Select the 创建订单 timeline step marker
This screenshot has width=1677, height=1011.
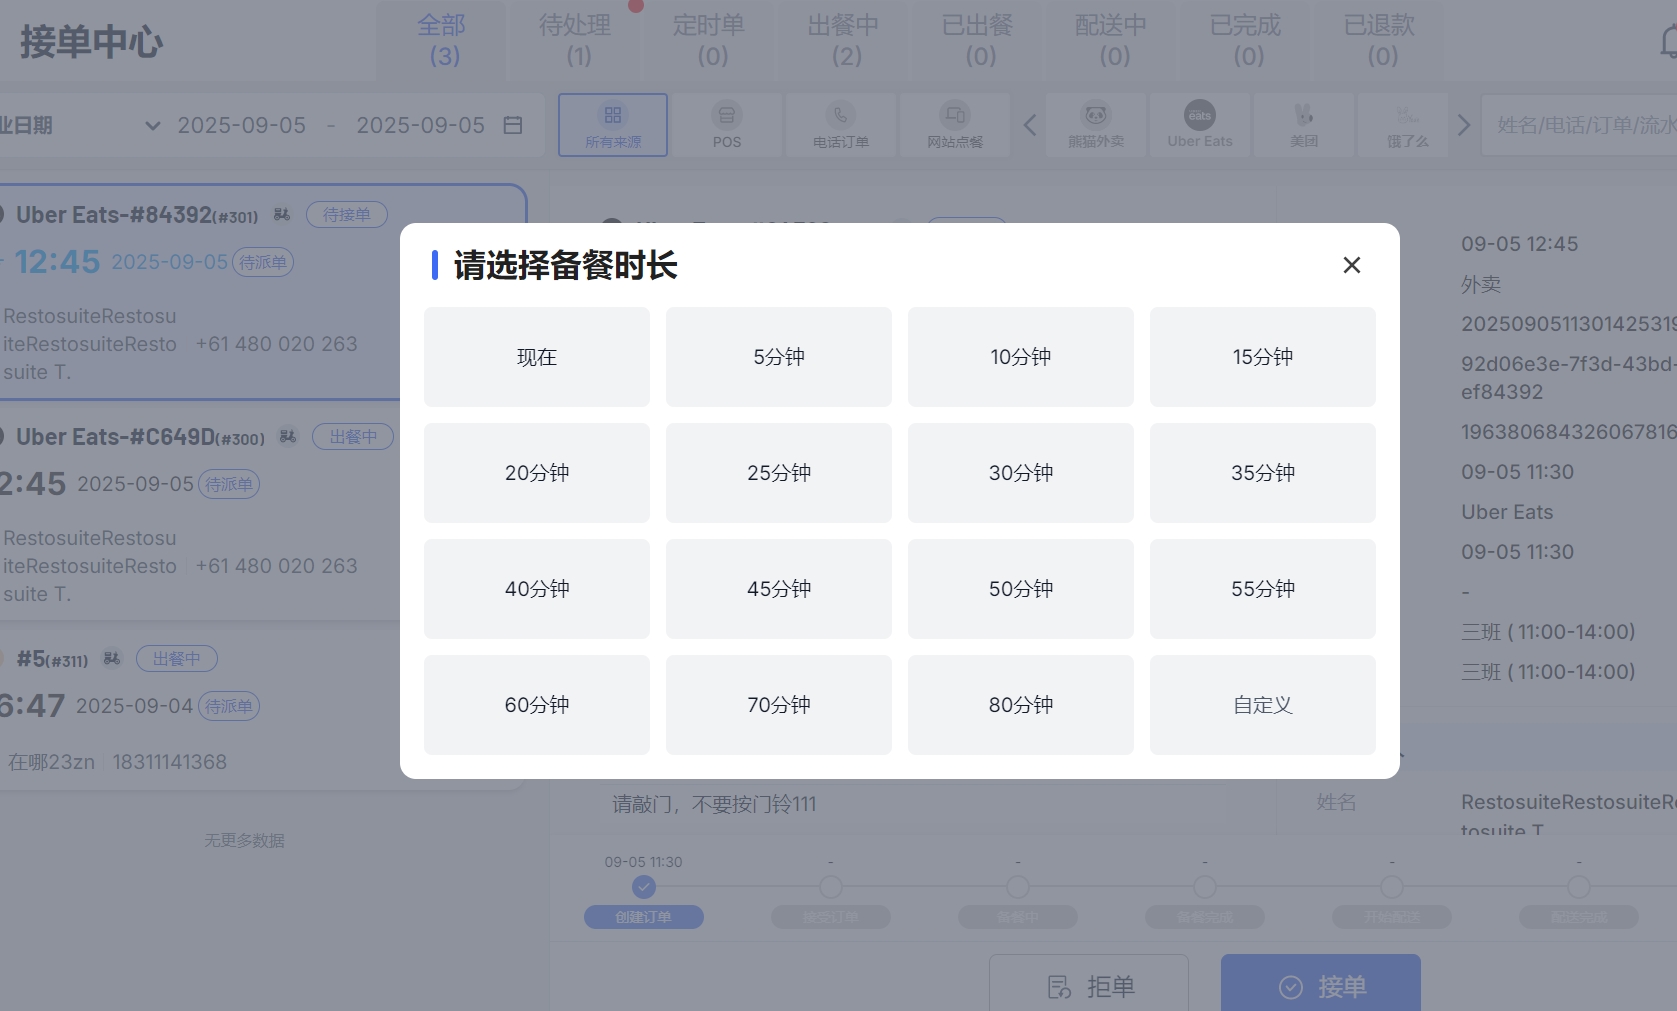coord(644,887)
